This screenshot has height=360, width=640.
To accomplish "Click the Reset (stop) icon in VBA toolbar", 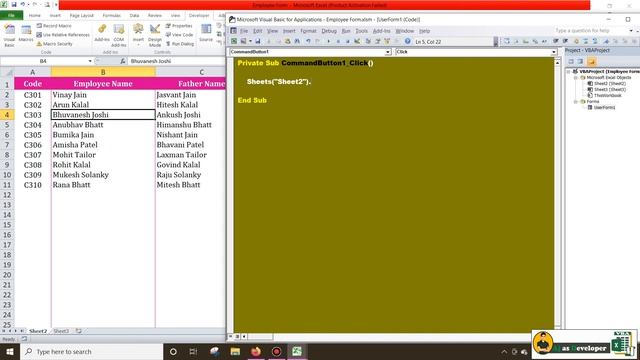I will pos(347,41).
